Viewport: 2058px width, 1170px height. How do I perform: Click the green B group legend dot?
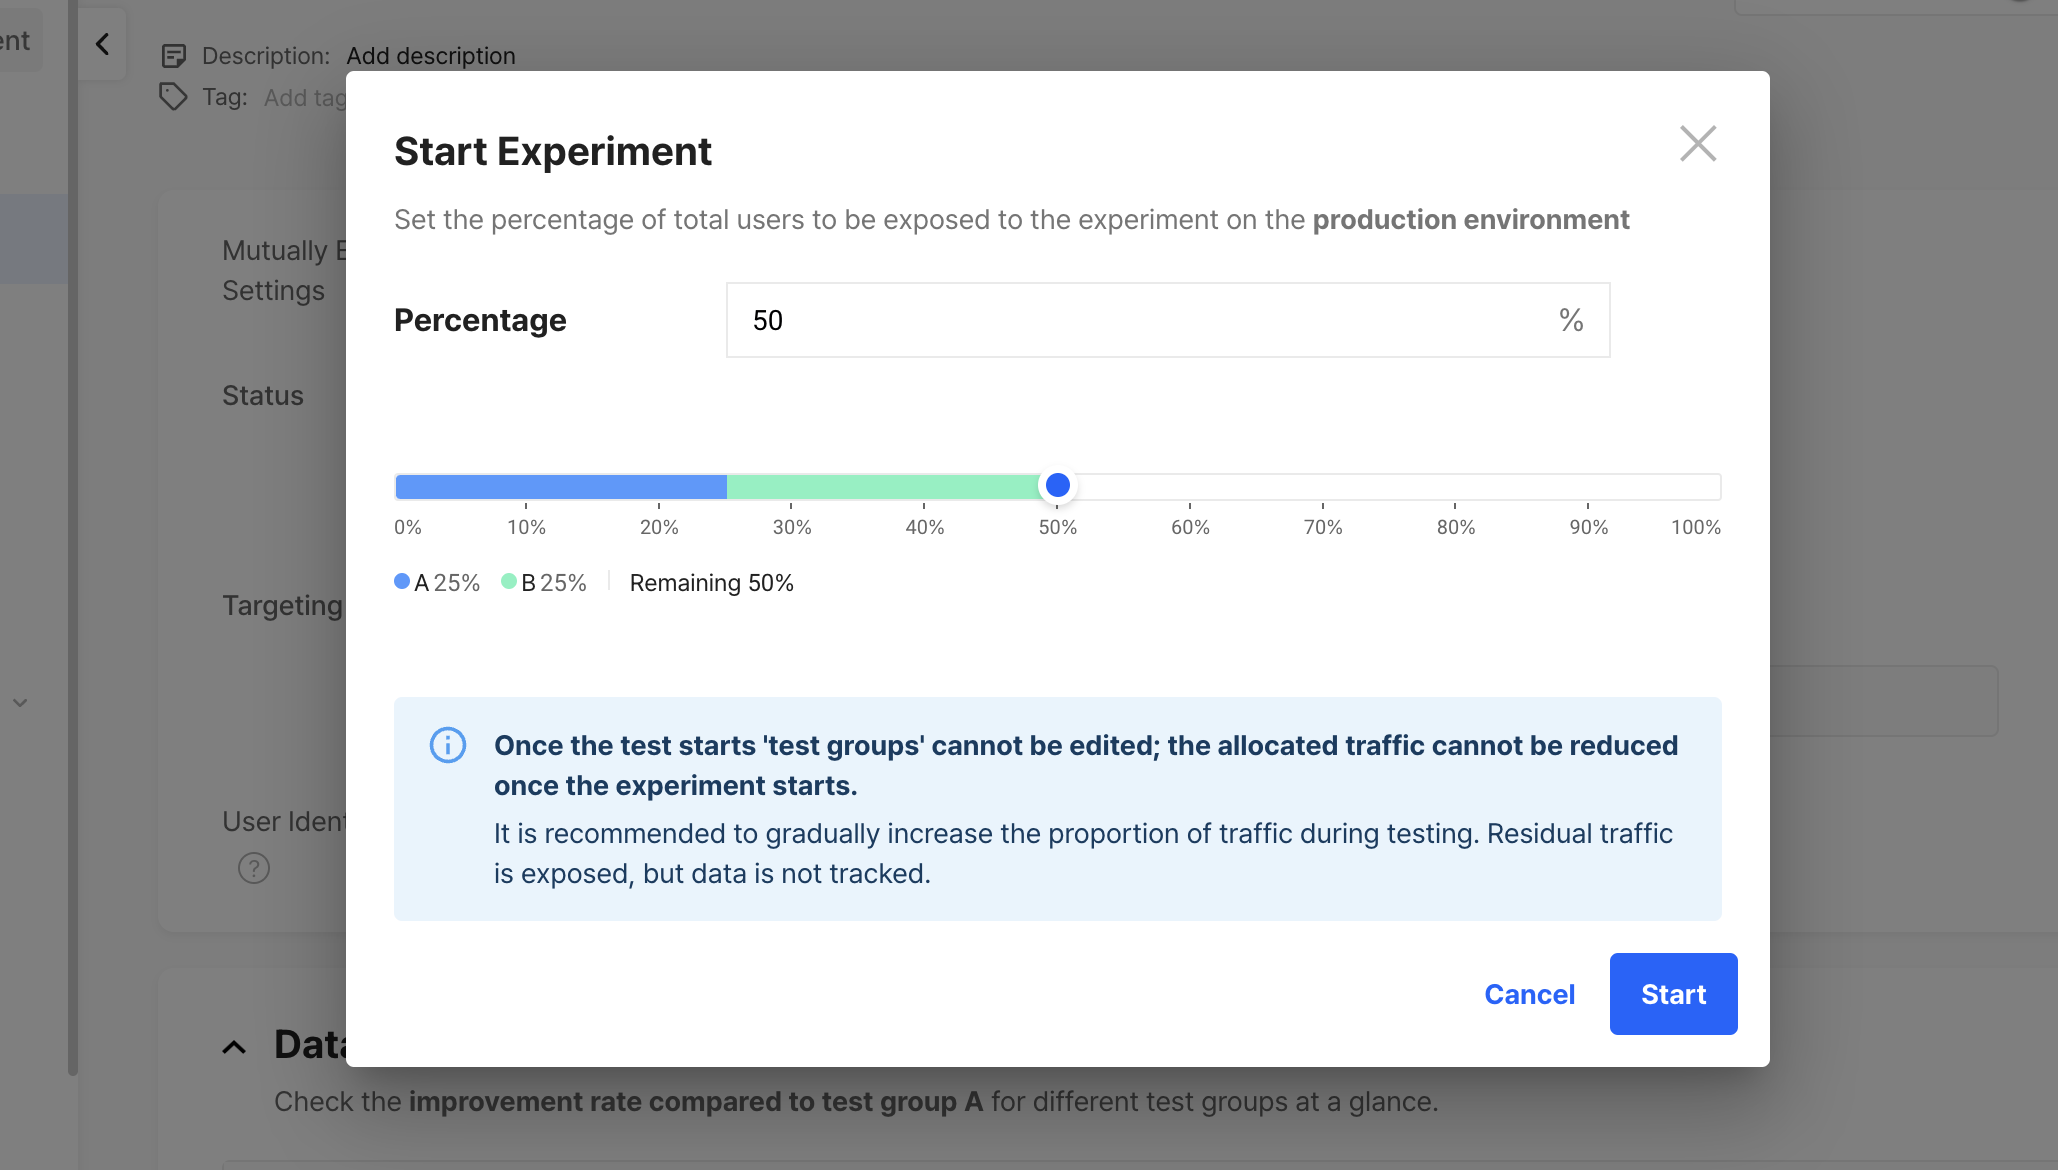pyautogui.click(x=509, y=582)
